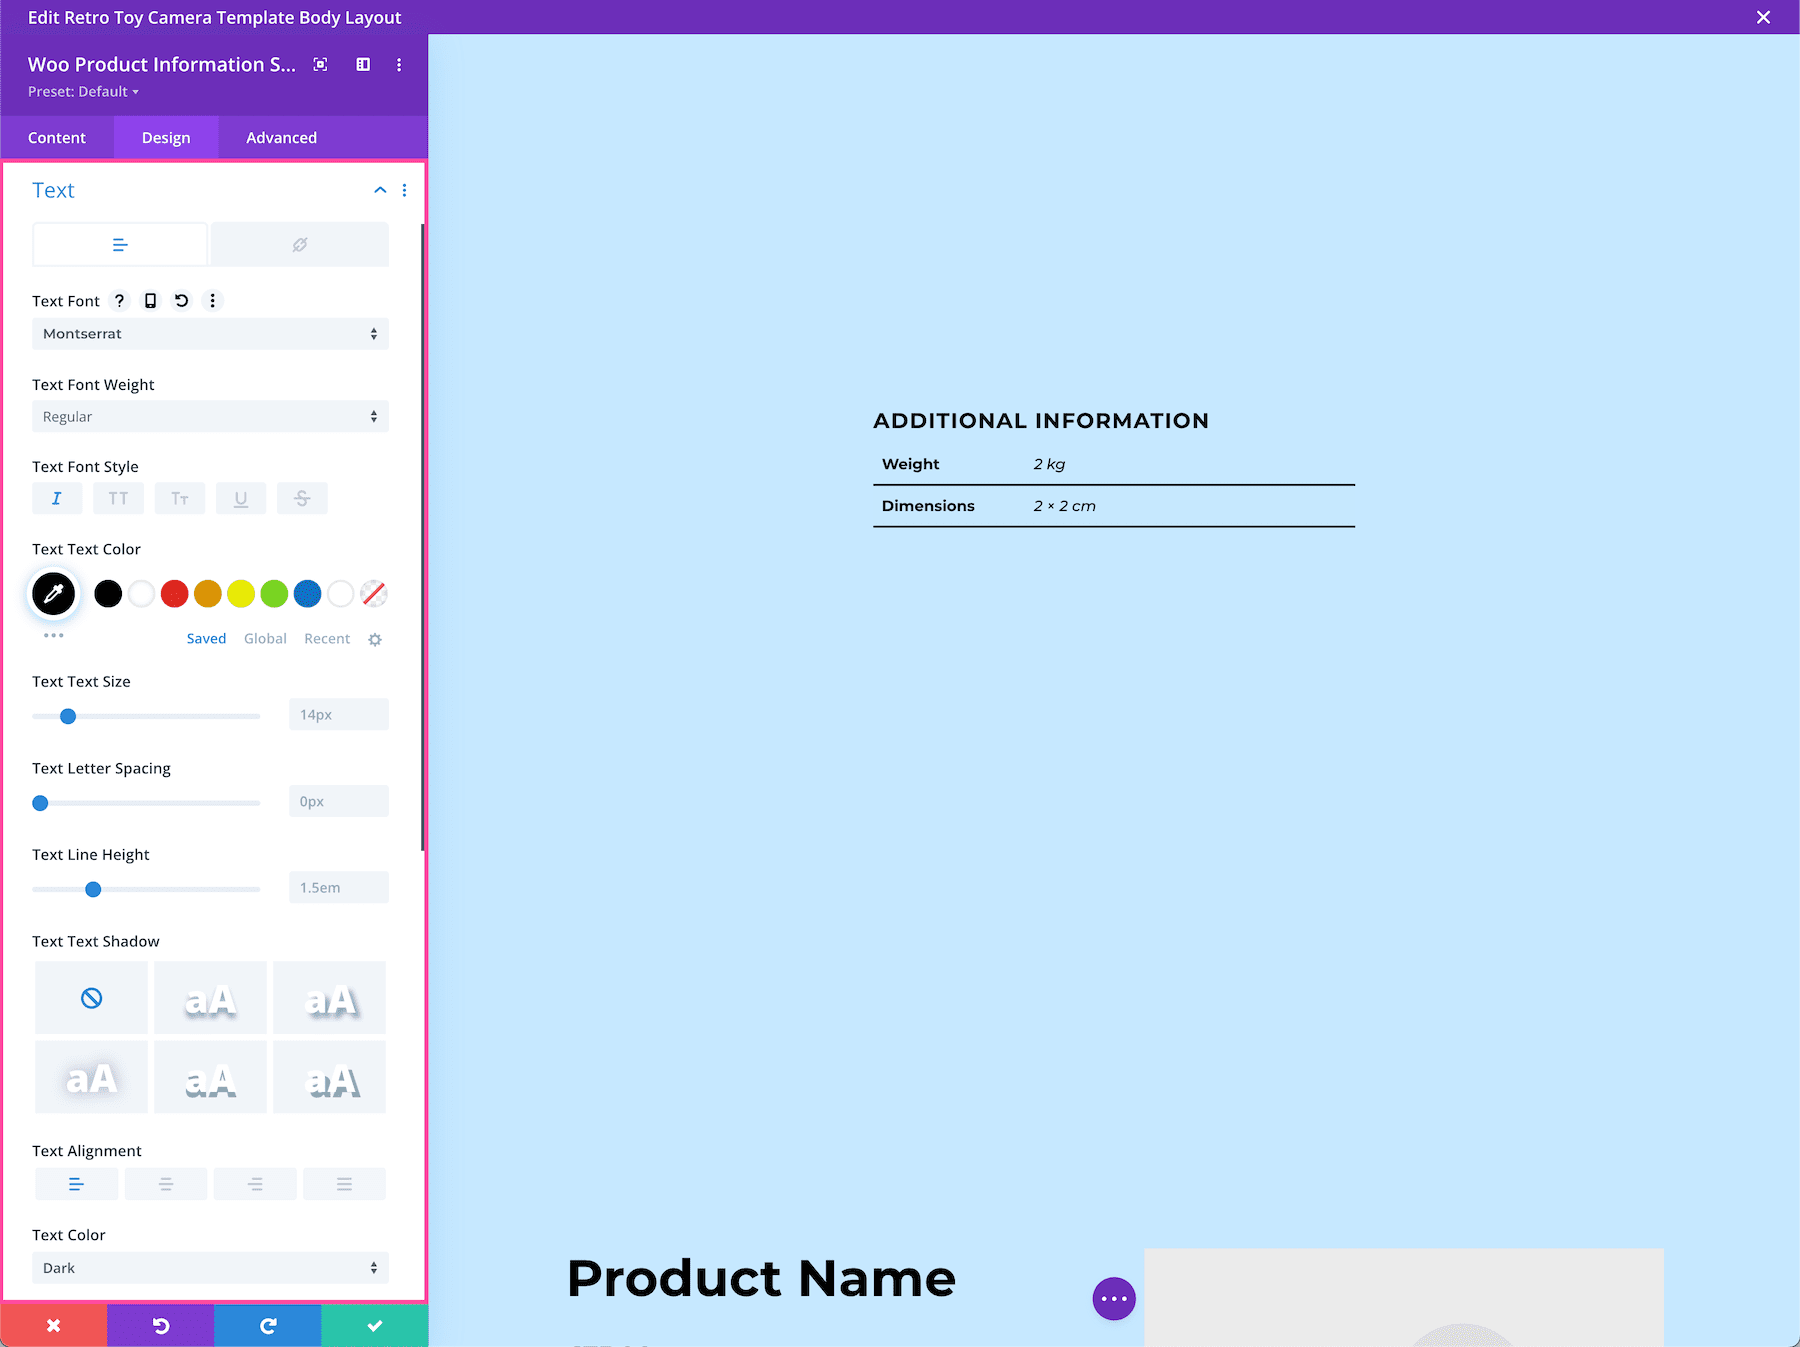
Task: Set text alignment to center
Action: tap(166, 1183)
